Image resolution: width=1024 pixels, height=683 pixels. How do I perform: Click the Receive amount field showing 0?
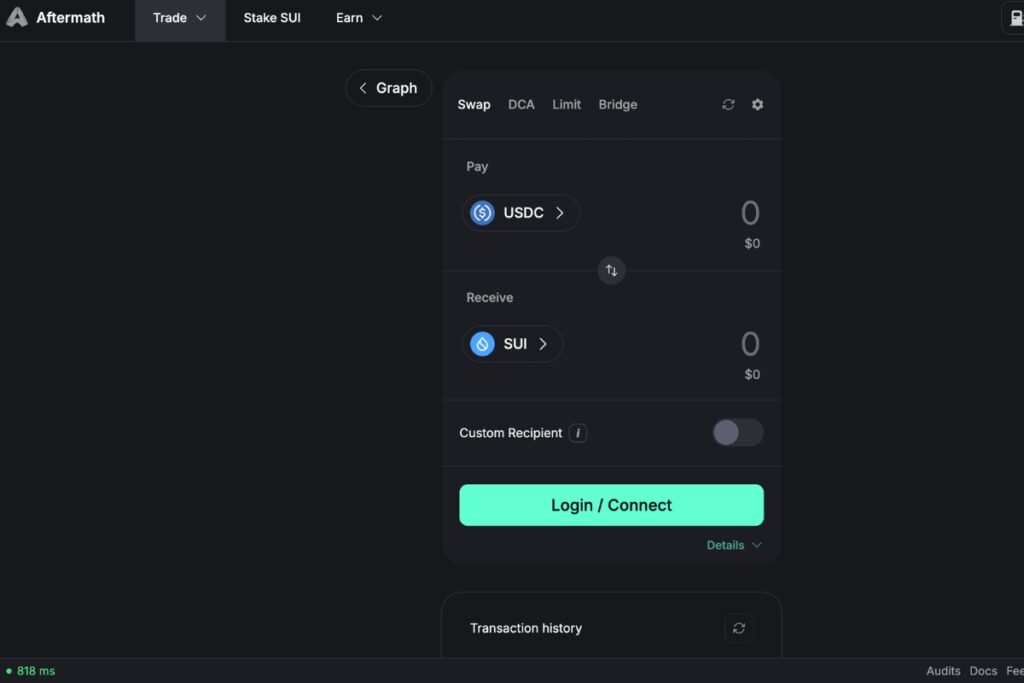click(x=750, y=344)
